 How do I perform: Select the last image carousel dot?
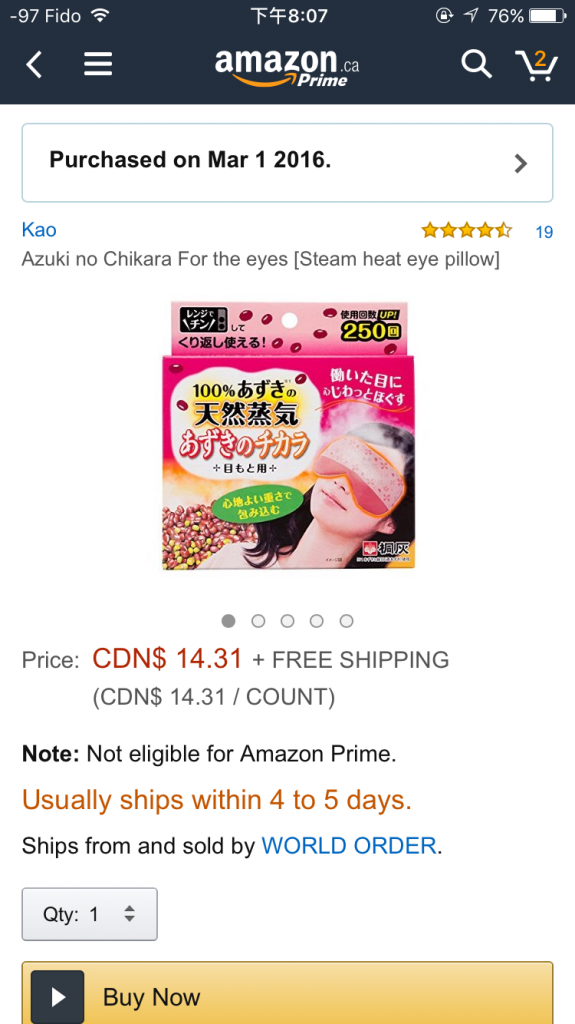click(346, 621)
